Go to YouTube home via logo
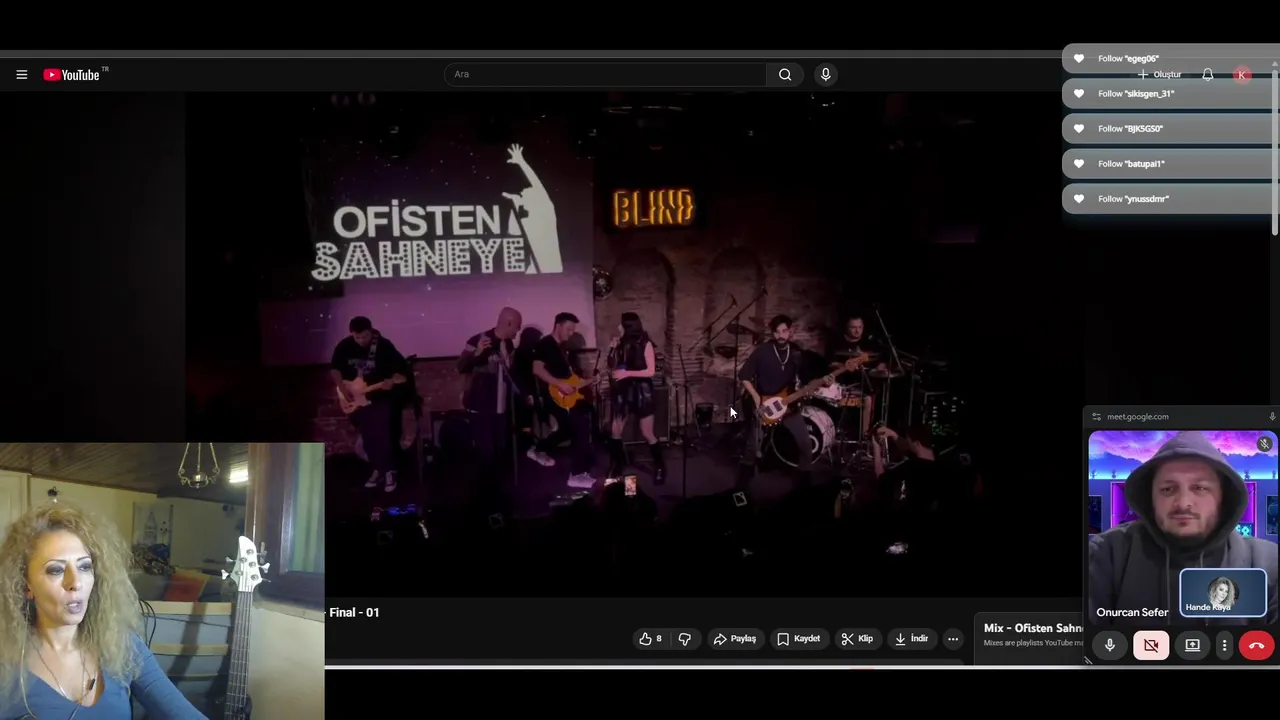Viewport: 1280px width, 720px height. [x=72, y=74]
